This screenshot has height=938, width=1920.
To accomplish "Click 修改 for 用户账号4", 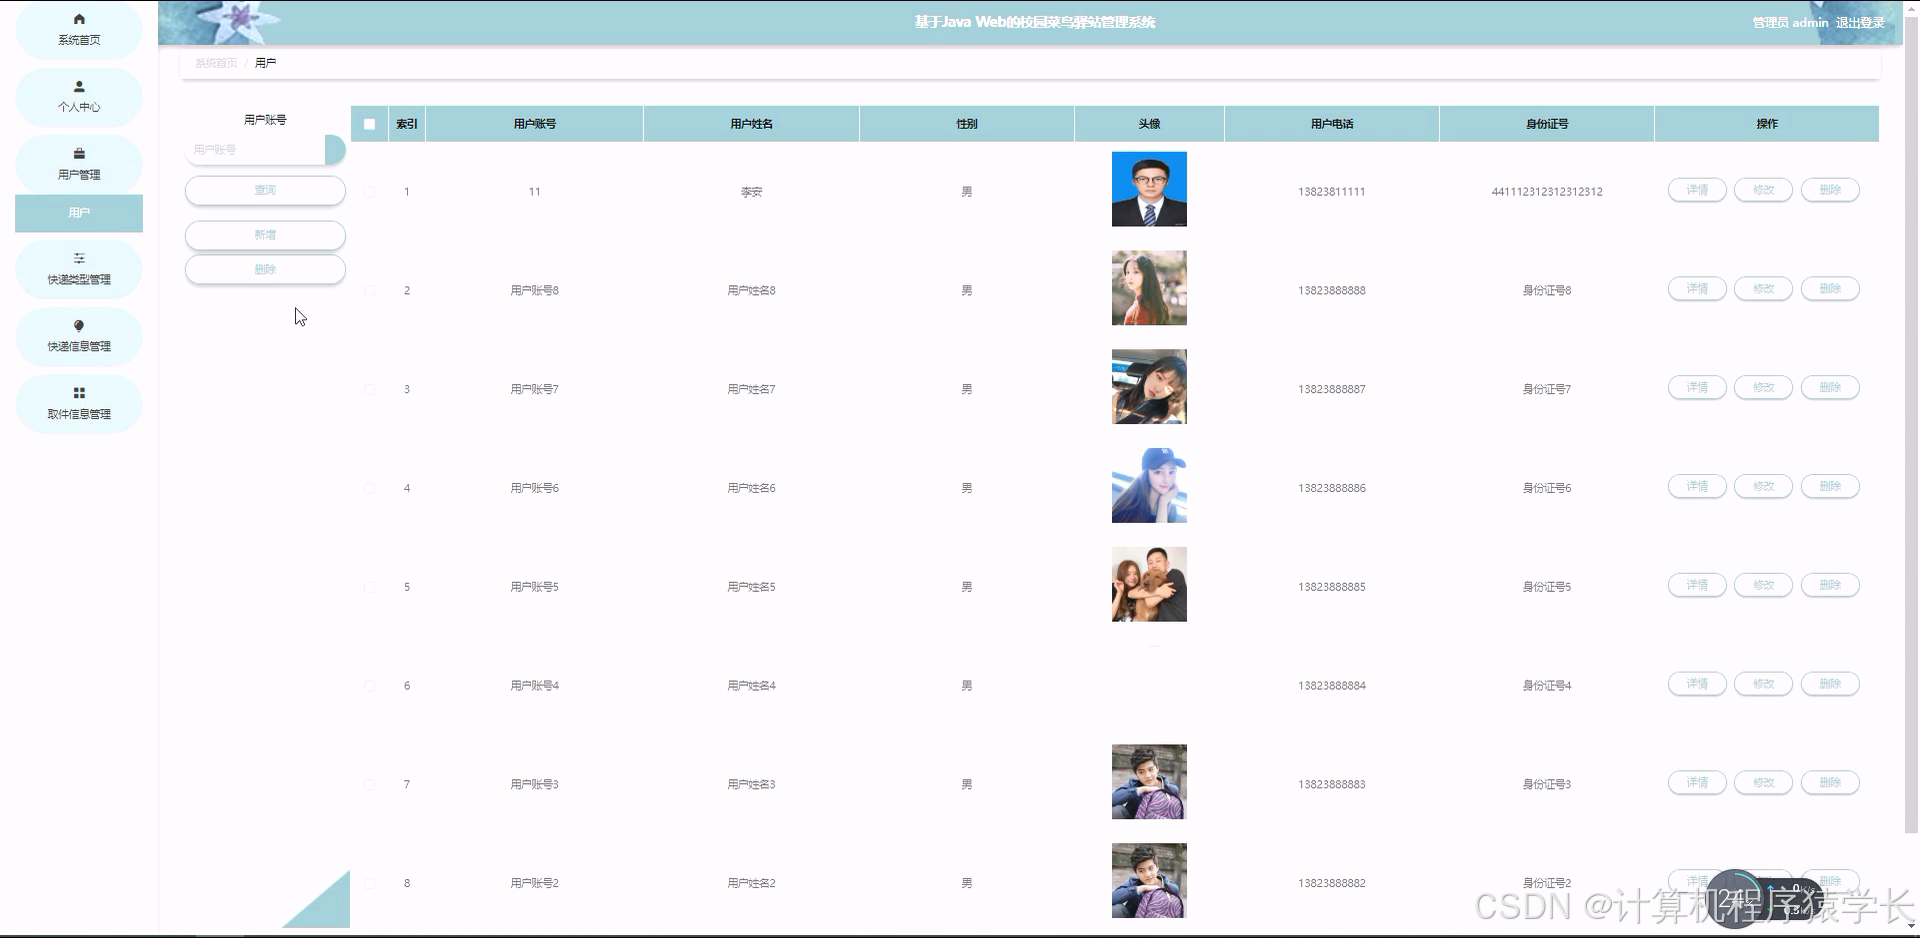I will pyautogui.click(x=1763, y=684).
